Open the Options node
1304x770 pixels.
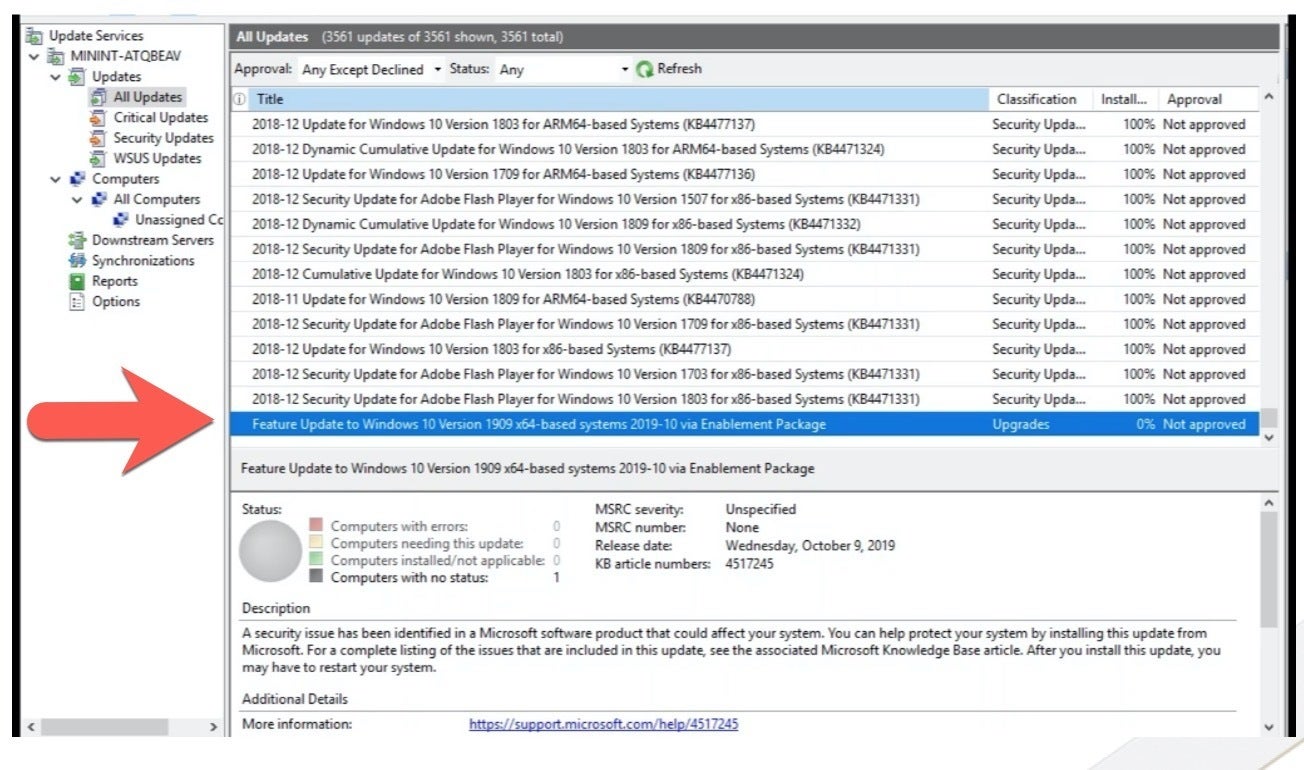pyautogui.click(x=116, y=302)
